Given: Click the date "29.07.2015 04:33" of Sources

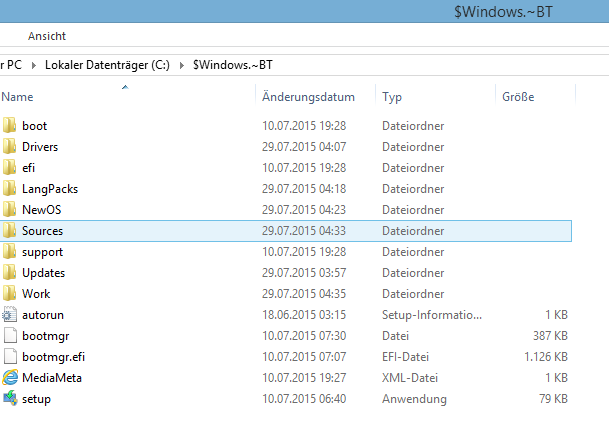Looking at the screenshot, I should point(304,231).
